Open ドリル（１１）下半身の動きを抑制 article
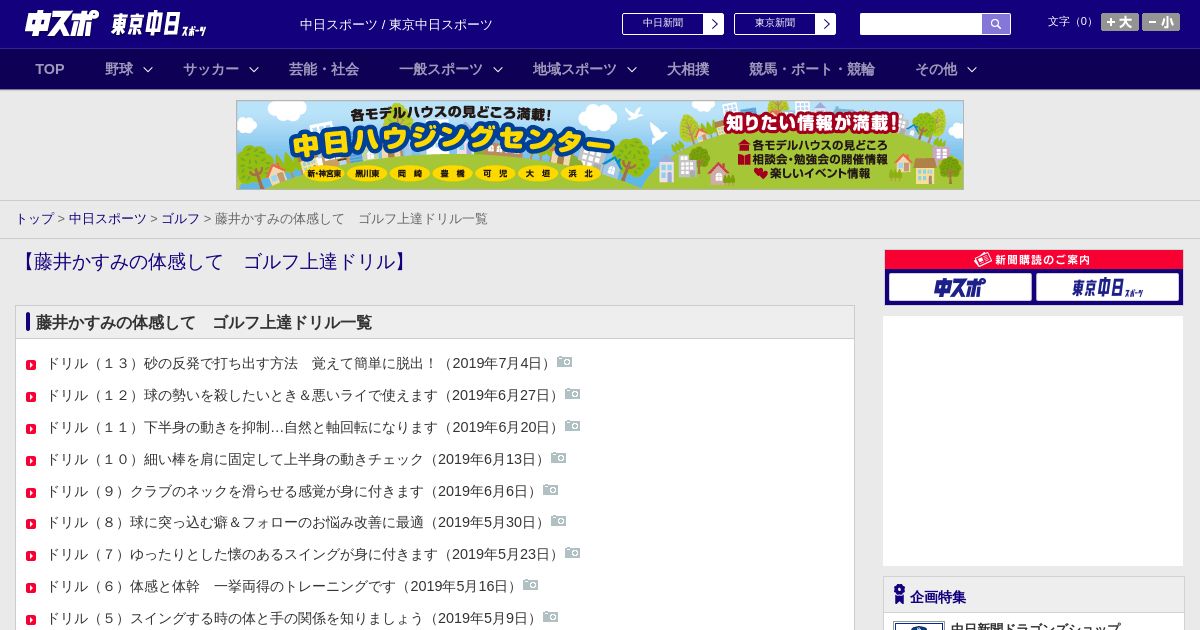The width and height of the screenshot is (1200, 630). (304, 427)
